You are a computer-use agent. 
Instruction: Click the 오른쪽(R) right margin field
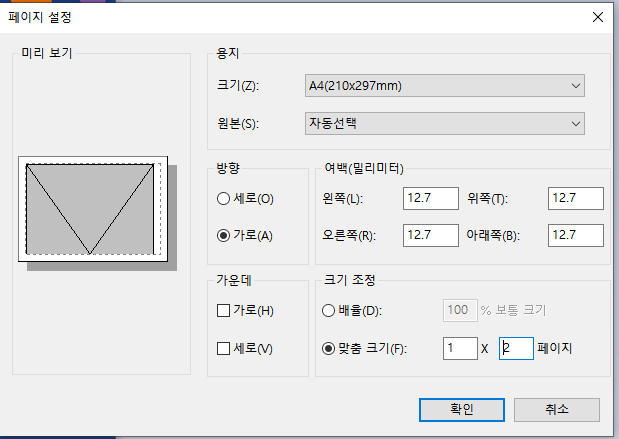click(x=431, y=235)
